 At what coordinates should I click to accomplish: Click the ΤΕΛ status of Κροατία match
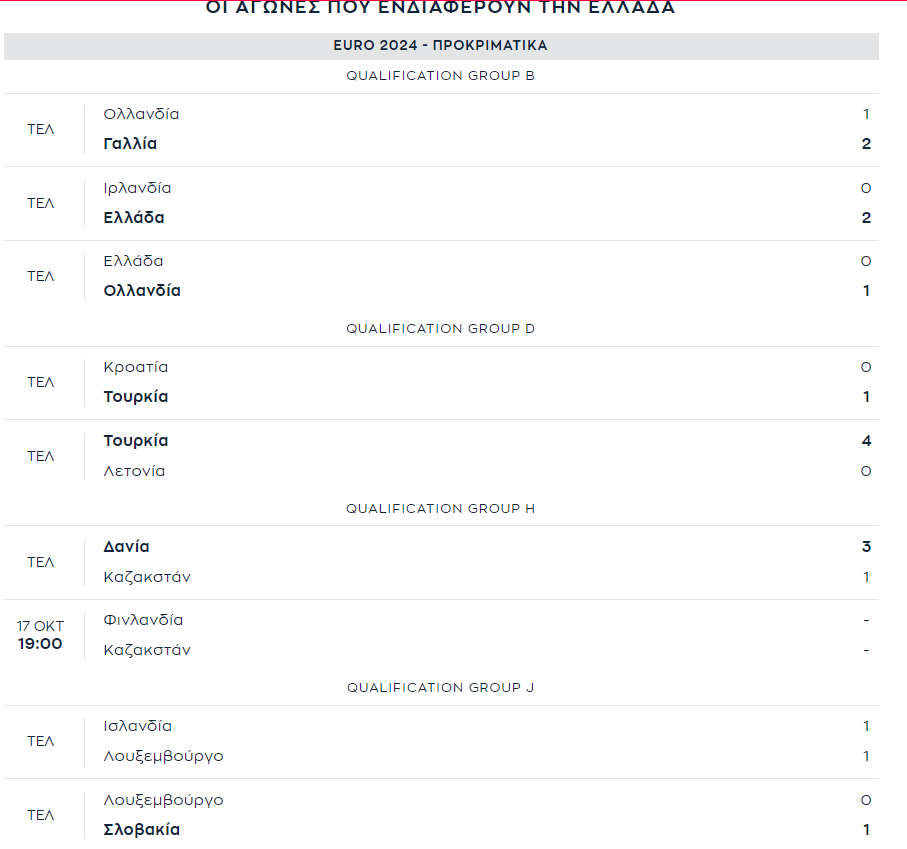click(x=40, y=382)
